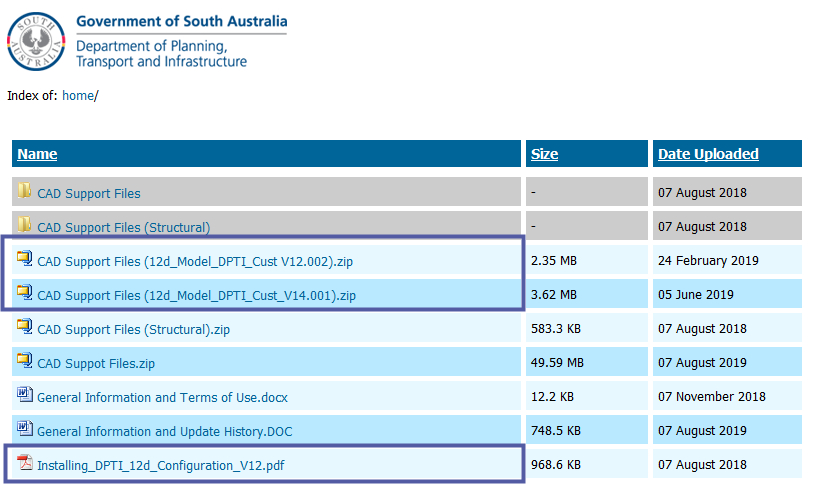Click zip icon for 12d_Model_DPTI_Cust V12.002

coord(25,260)
